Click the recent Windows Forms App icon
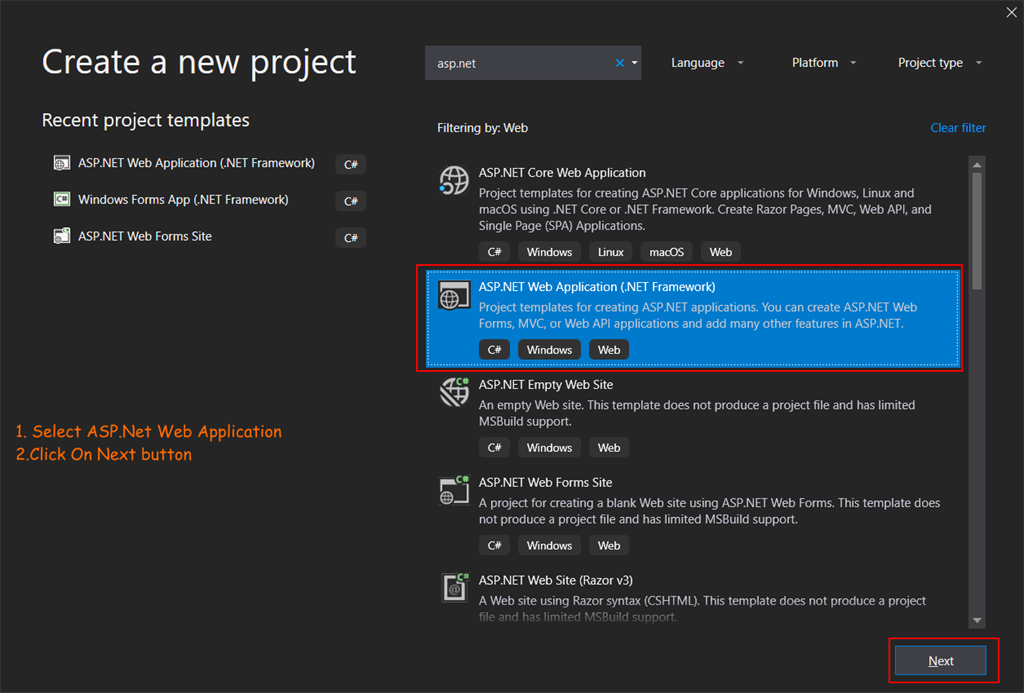 61,200
